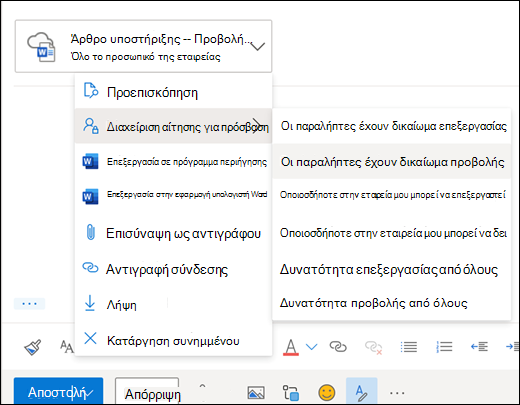
Task: Pick Οποιοσδήποτε στην εταιρεία μου μπορεί να επεξεργαστεί
Action: coord(392,194)
